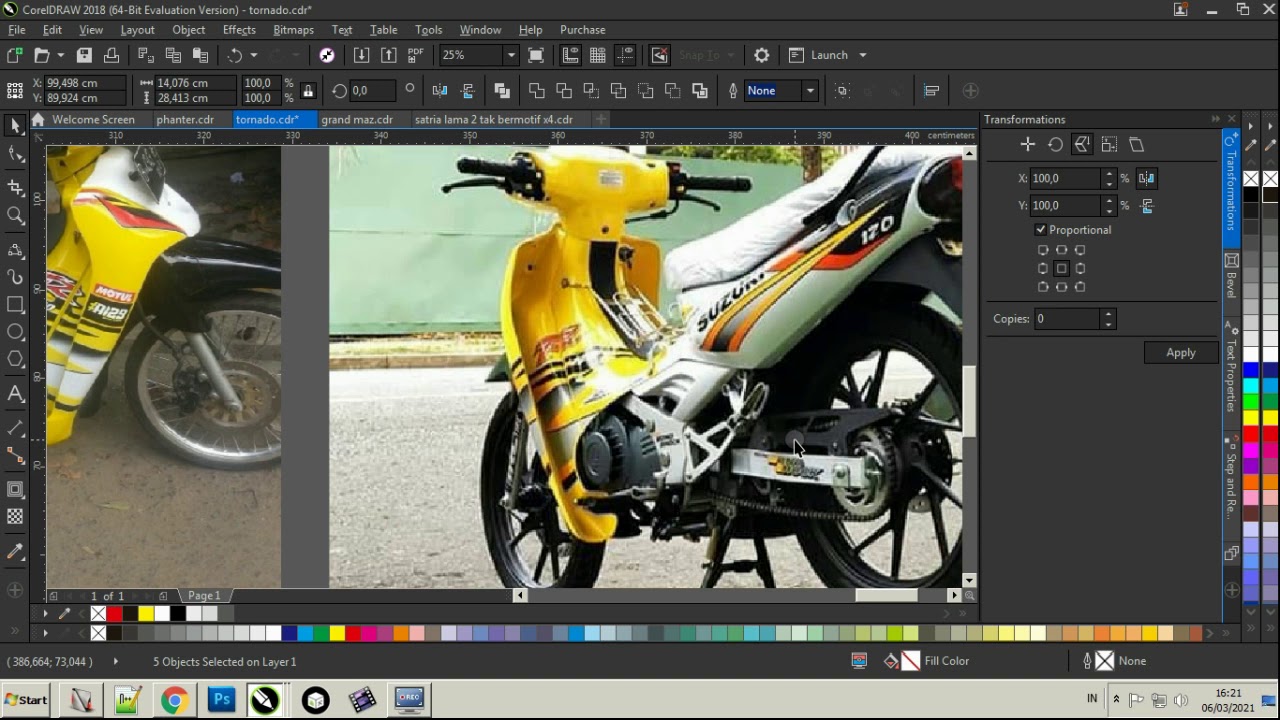
Task: Toggle the Proportional checkbox
Action: 1041,230
